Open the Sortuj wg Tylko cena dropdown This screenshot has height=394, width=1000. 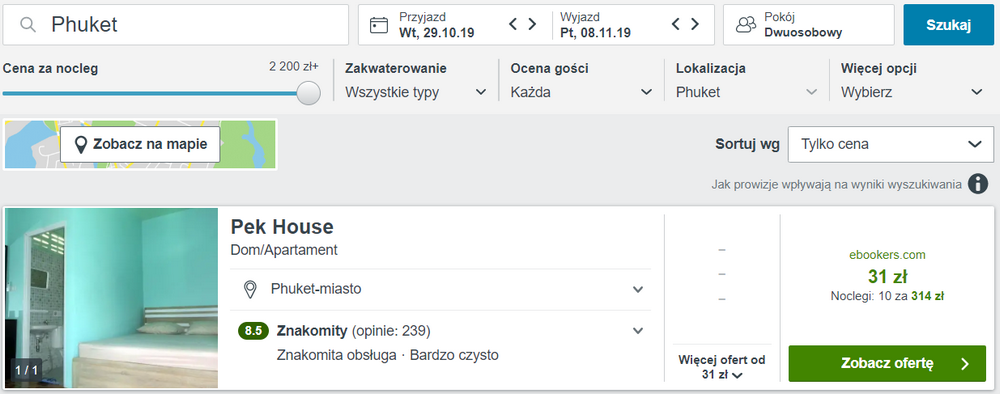tap(891, 144)
